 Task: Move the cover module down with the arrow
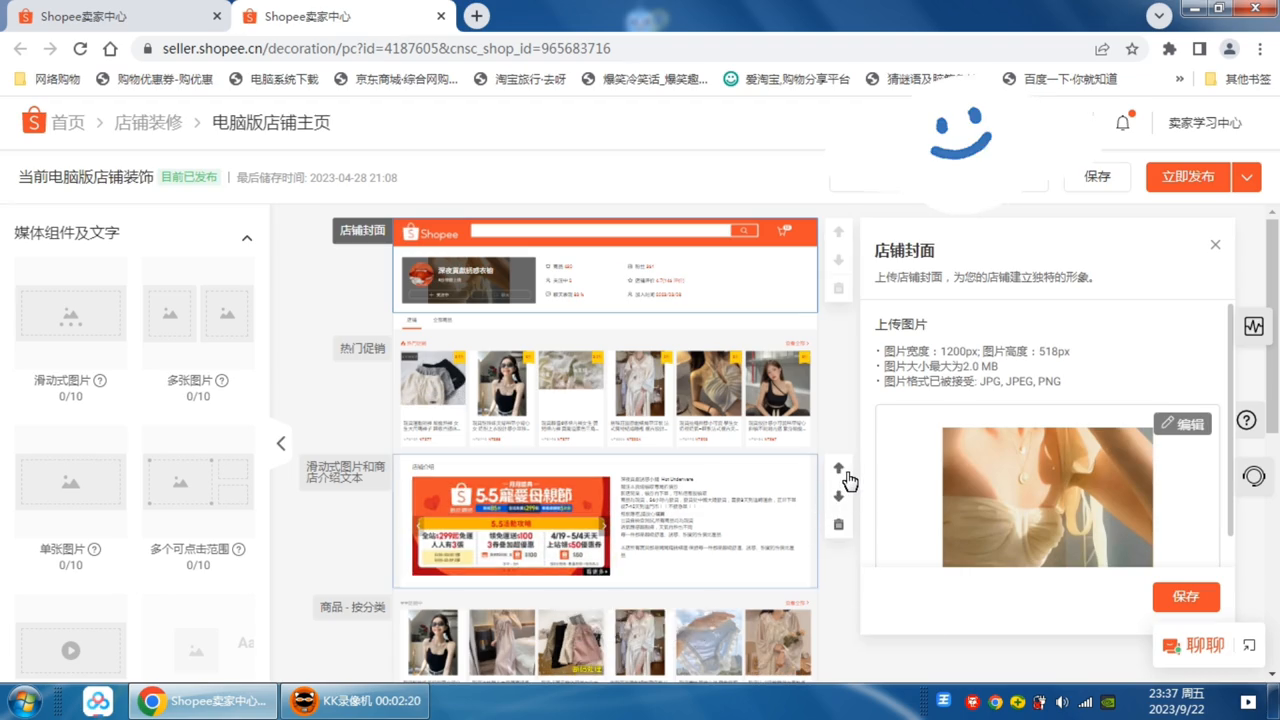(838, 261)
